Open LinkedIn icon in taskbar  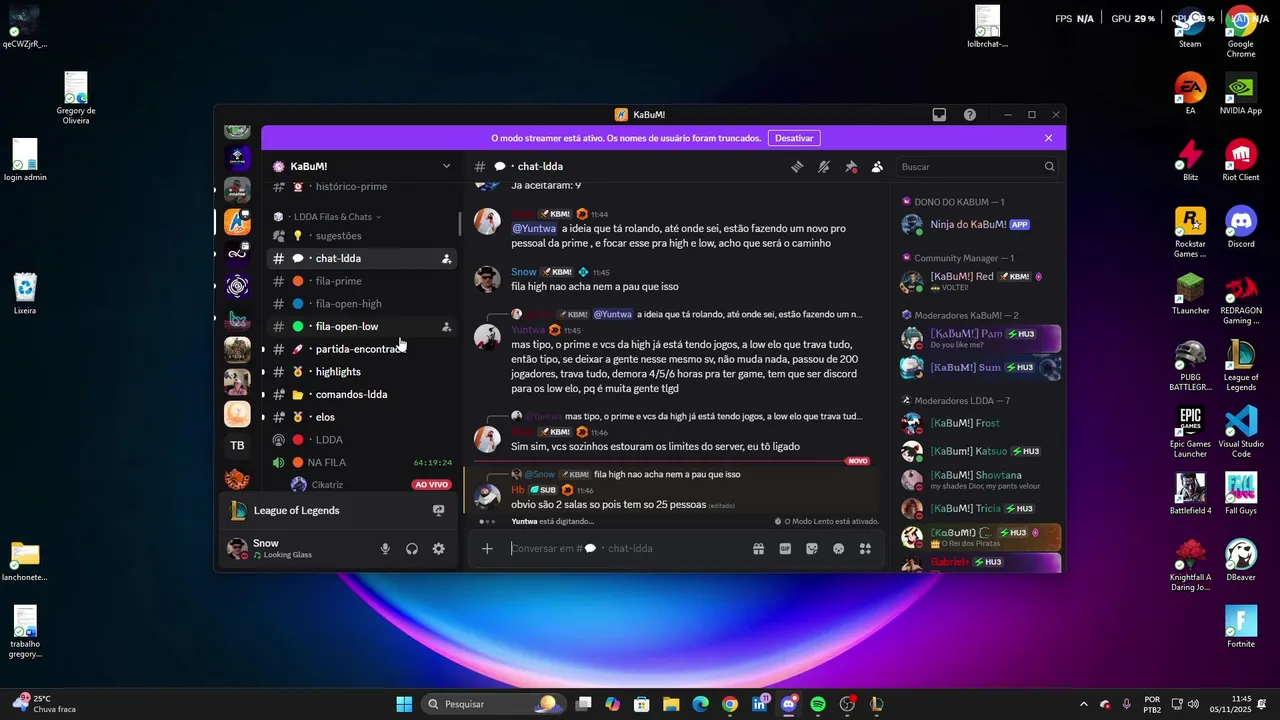point(759,704)
